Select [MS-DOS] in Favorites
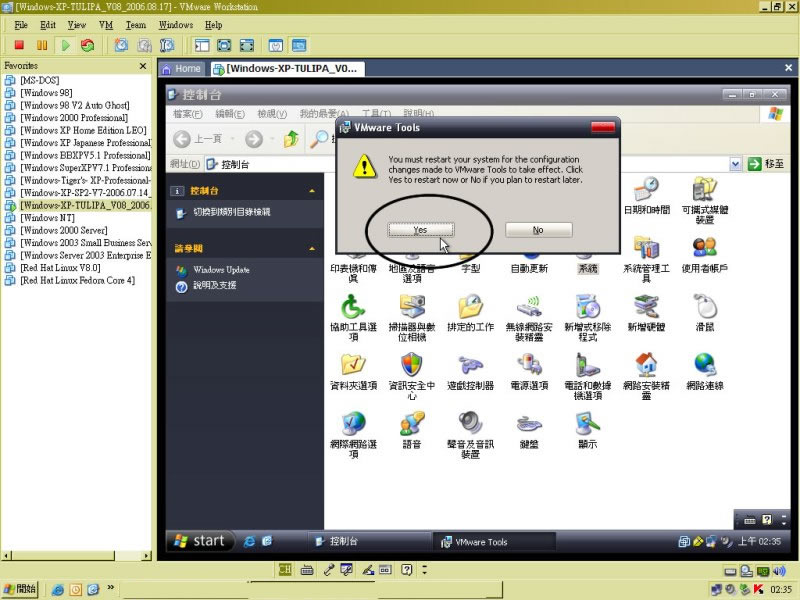The width and height of the screenshot is (800, 600). (39, 80)
